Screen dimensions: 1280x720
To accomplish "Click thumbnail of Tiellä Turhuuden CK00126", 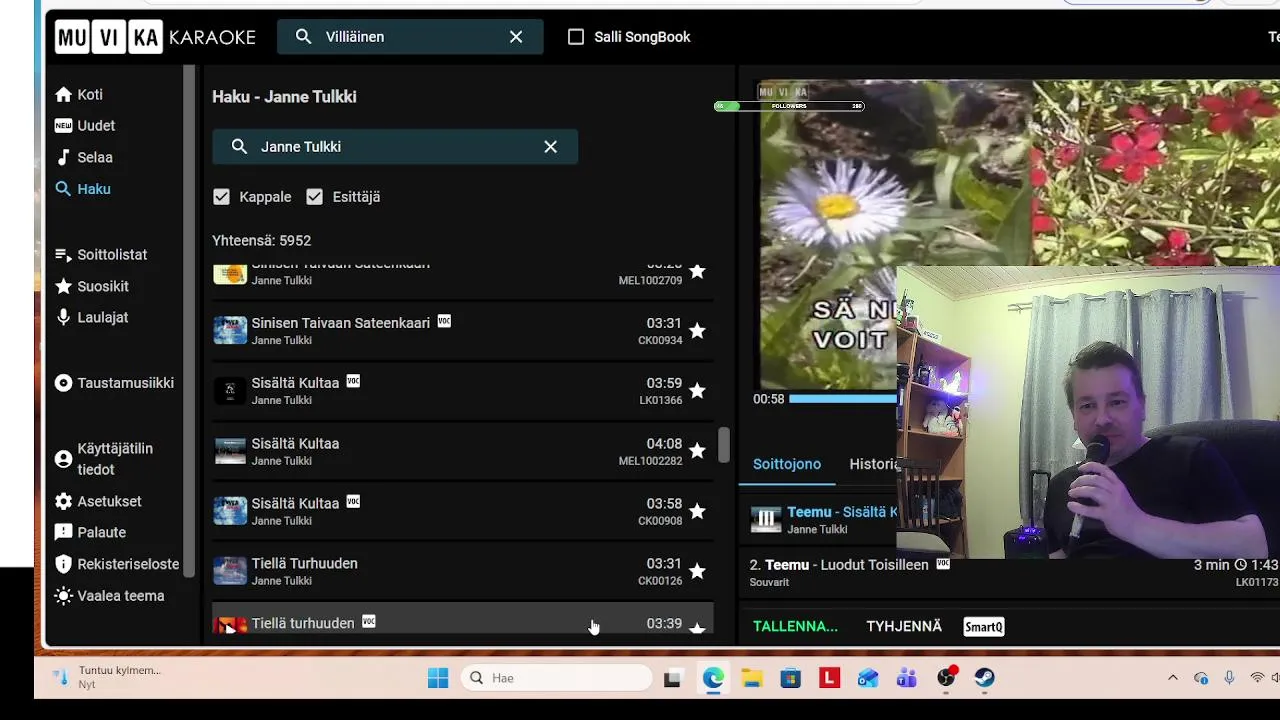I will pyautogui.click(x=230, y=571).
